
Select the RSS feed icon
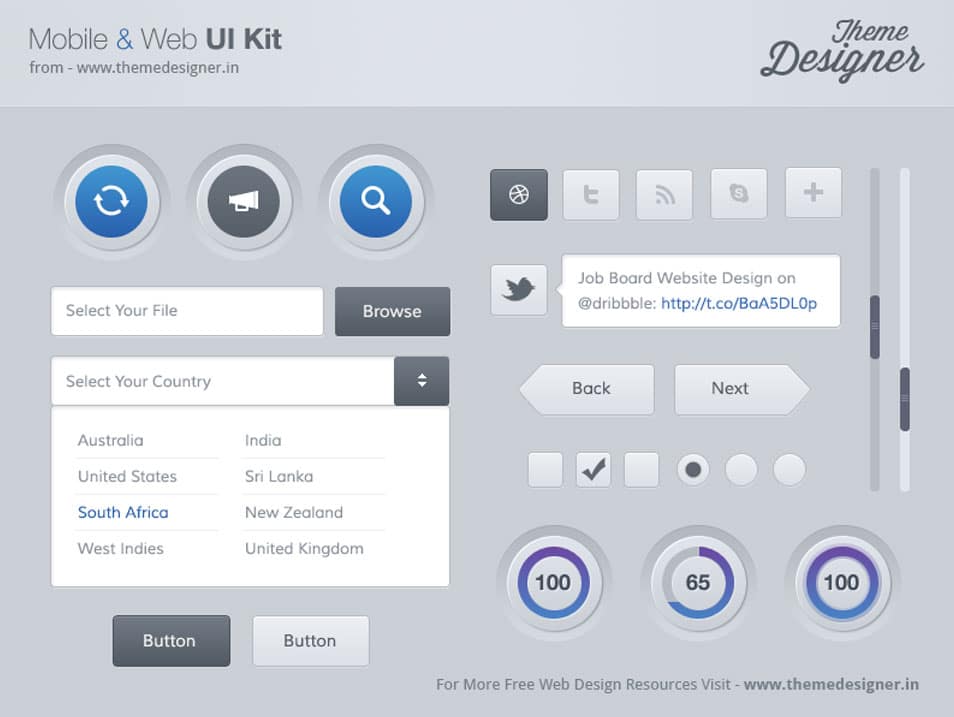(x=664, y=194)
